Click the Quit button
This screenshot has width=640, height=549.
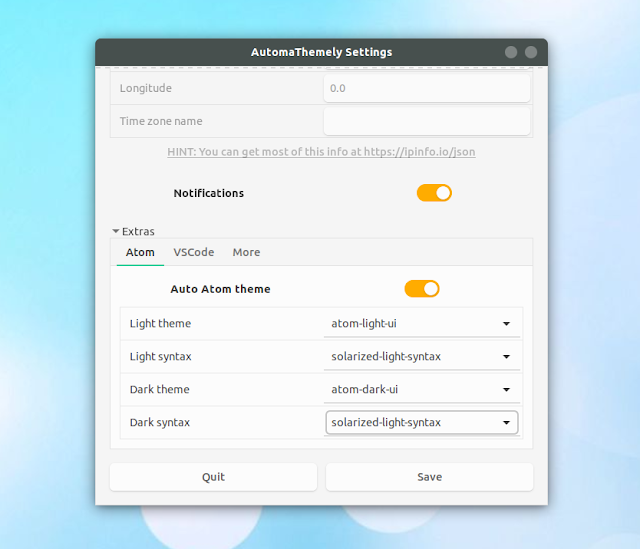click(x=213, y=477)
